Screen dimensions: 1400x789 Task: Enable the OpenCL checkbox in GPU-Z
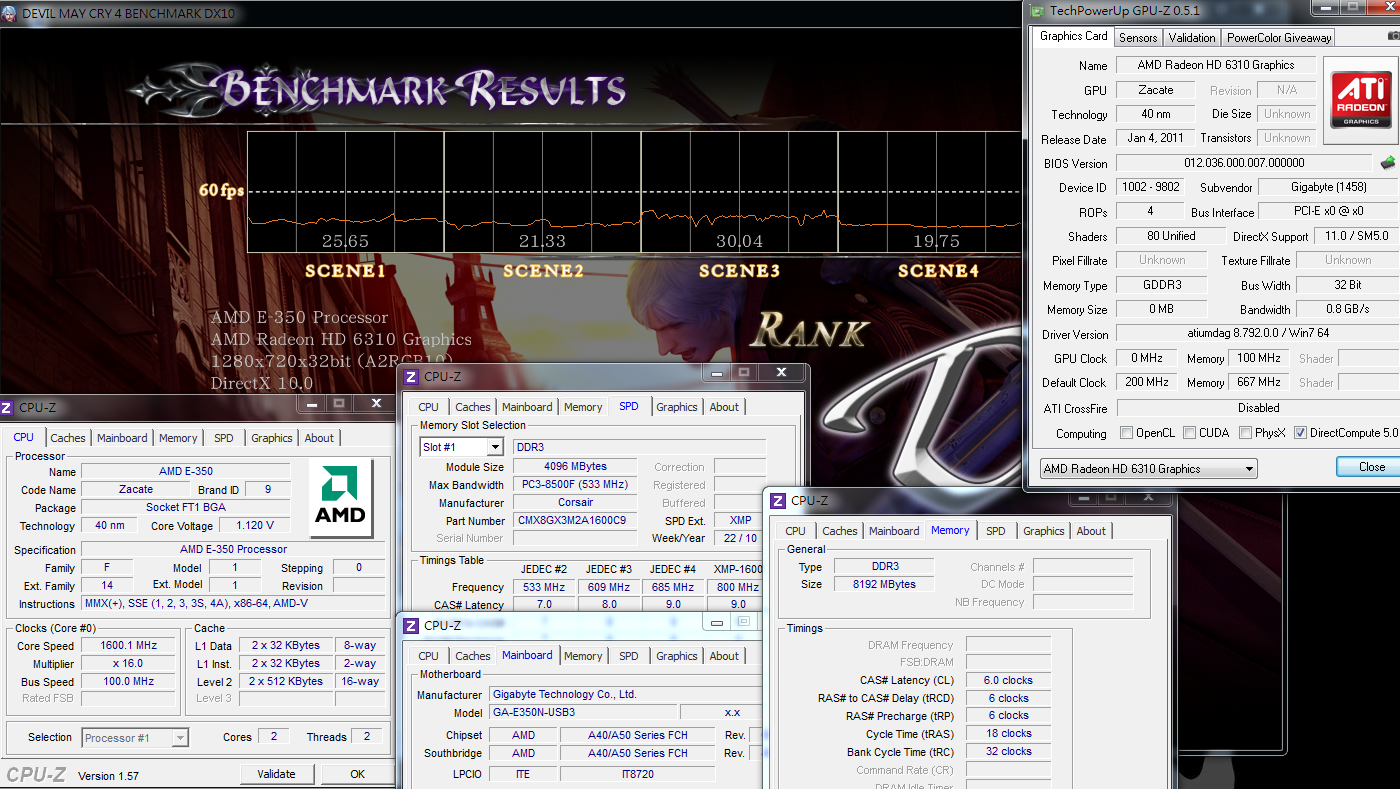(1127, 433)
